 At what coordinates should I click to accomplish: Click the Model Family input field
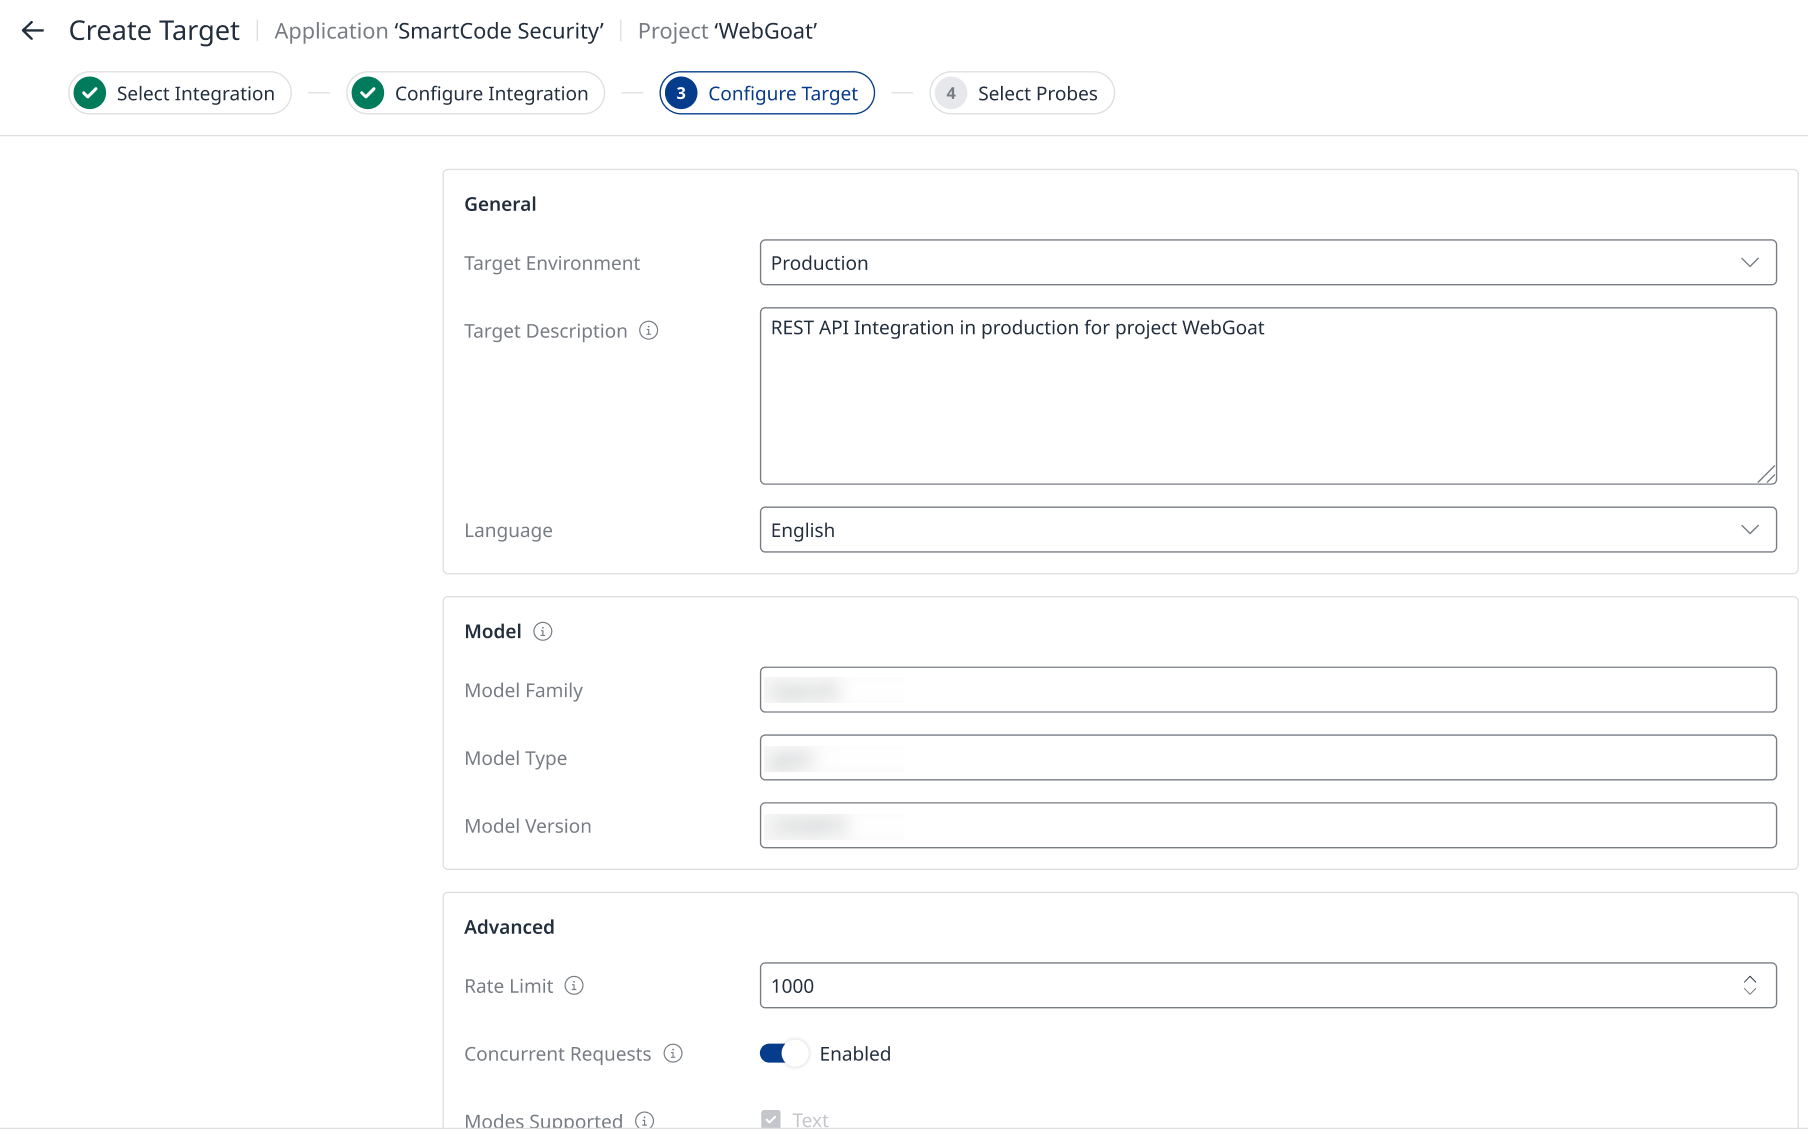pos(1267,690)
